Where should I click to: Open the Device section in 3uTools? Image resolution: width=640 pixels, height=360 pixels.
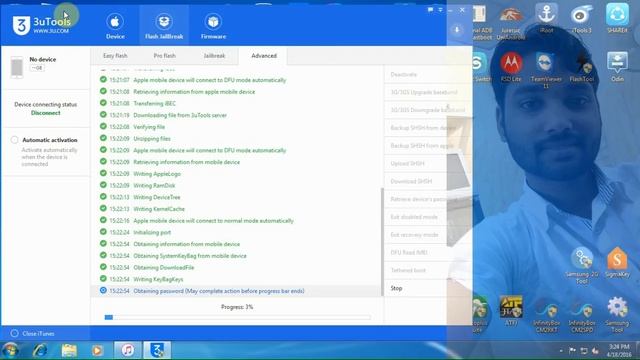[x=115, y=26]
